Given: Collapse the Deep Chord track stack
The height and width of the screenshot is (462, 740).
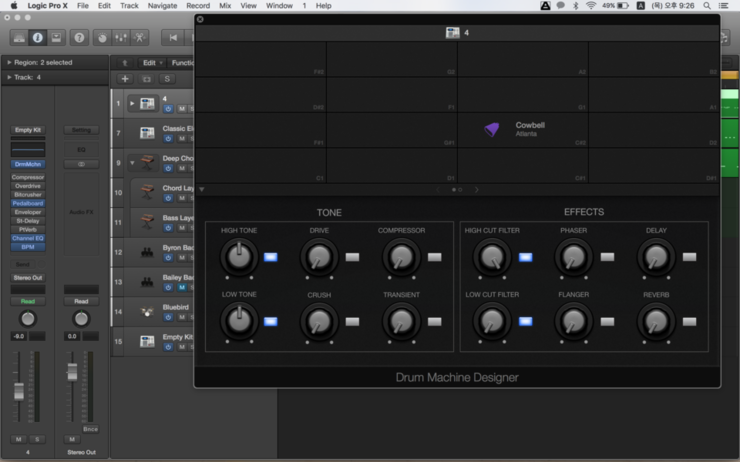Looking at the screenshot, I should click(x=132, y=163).
